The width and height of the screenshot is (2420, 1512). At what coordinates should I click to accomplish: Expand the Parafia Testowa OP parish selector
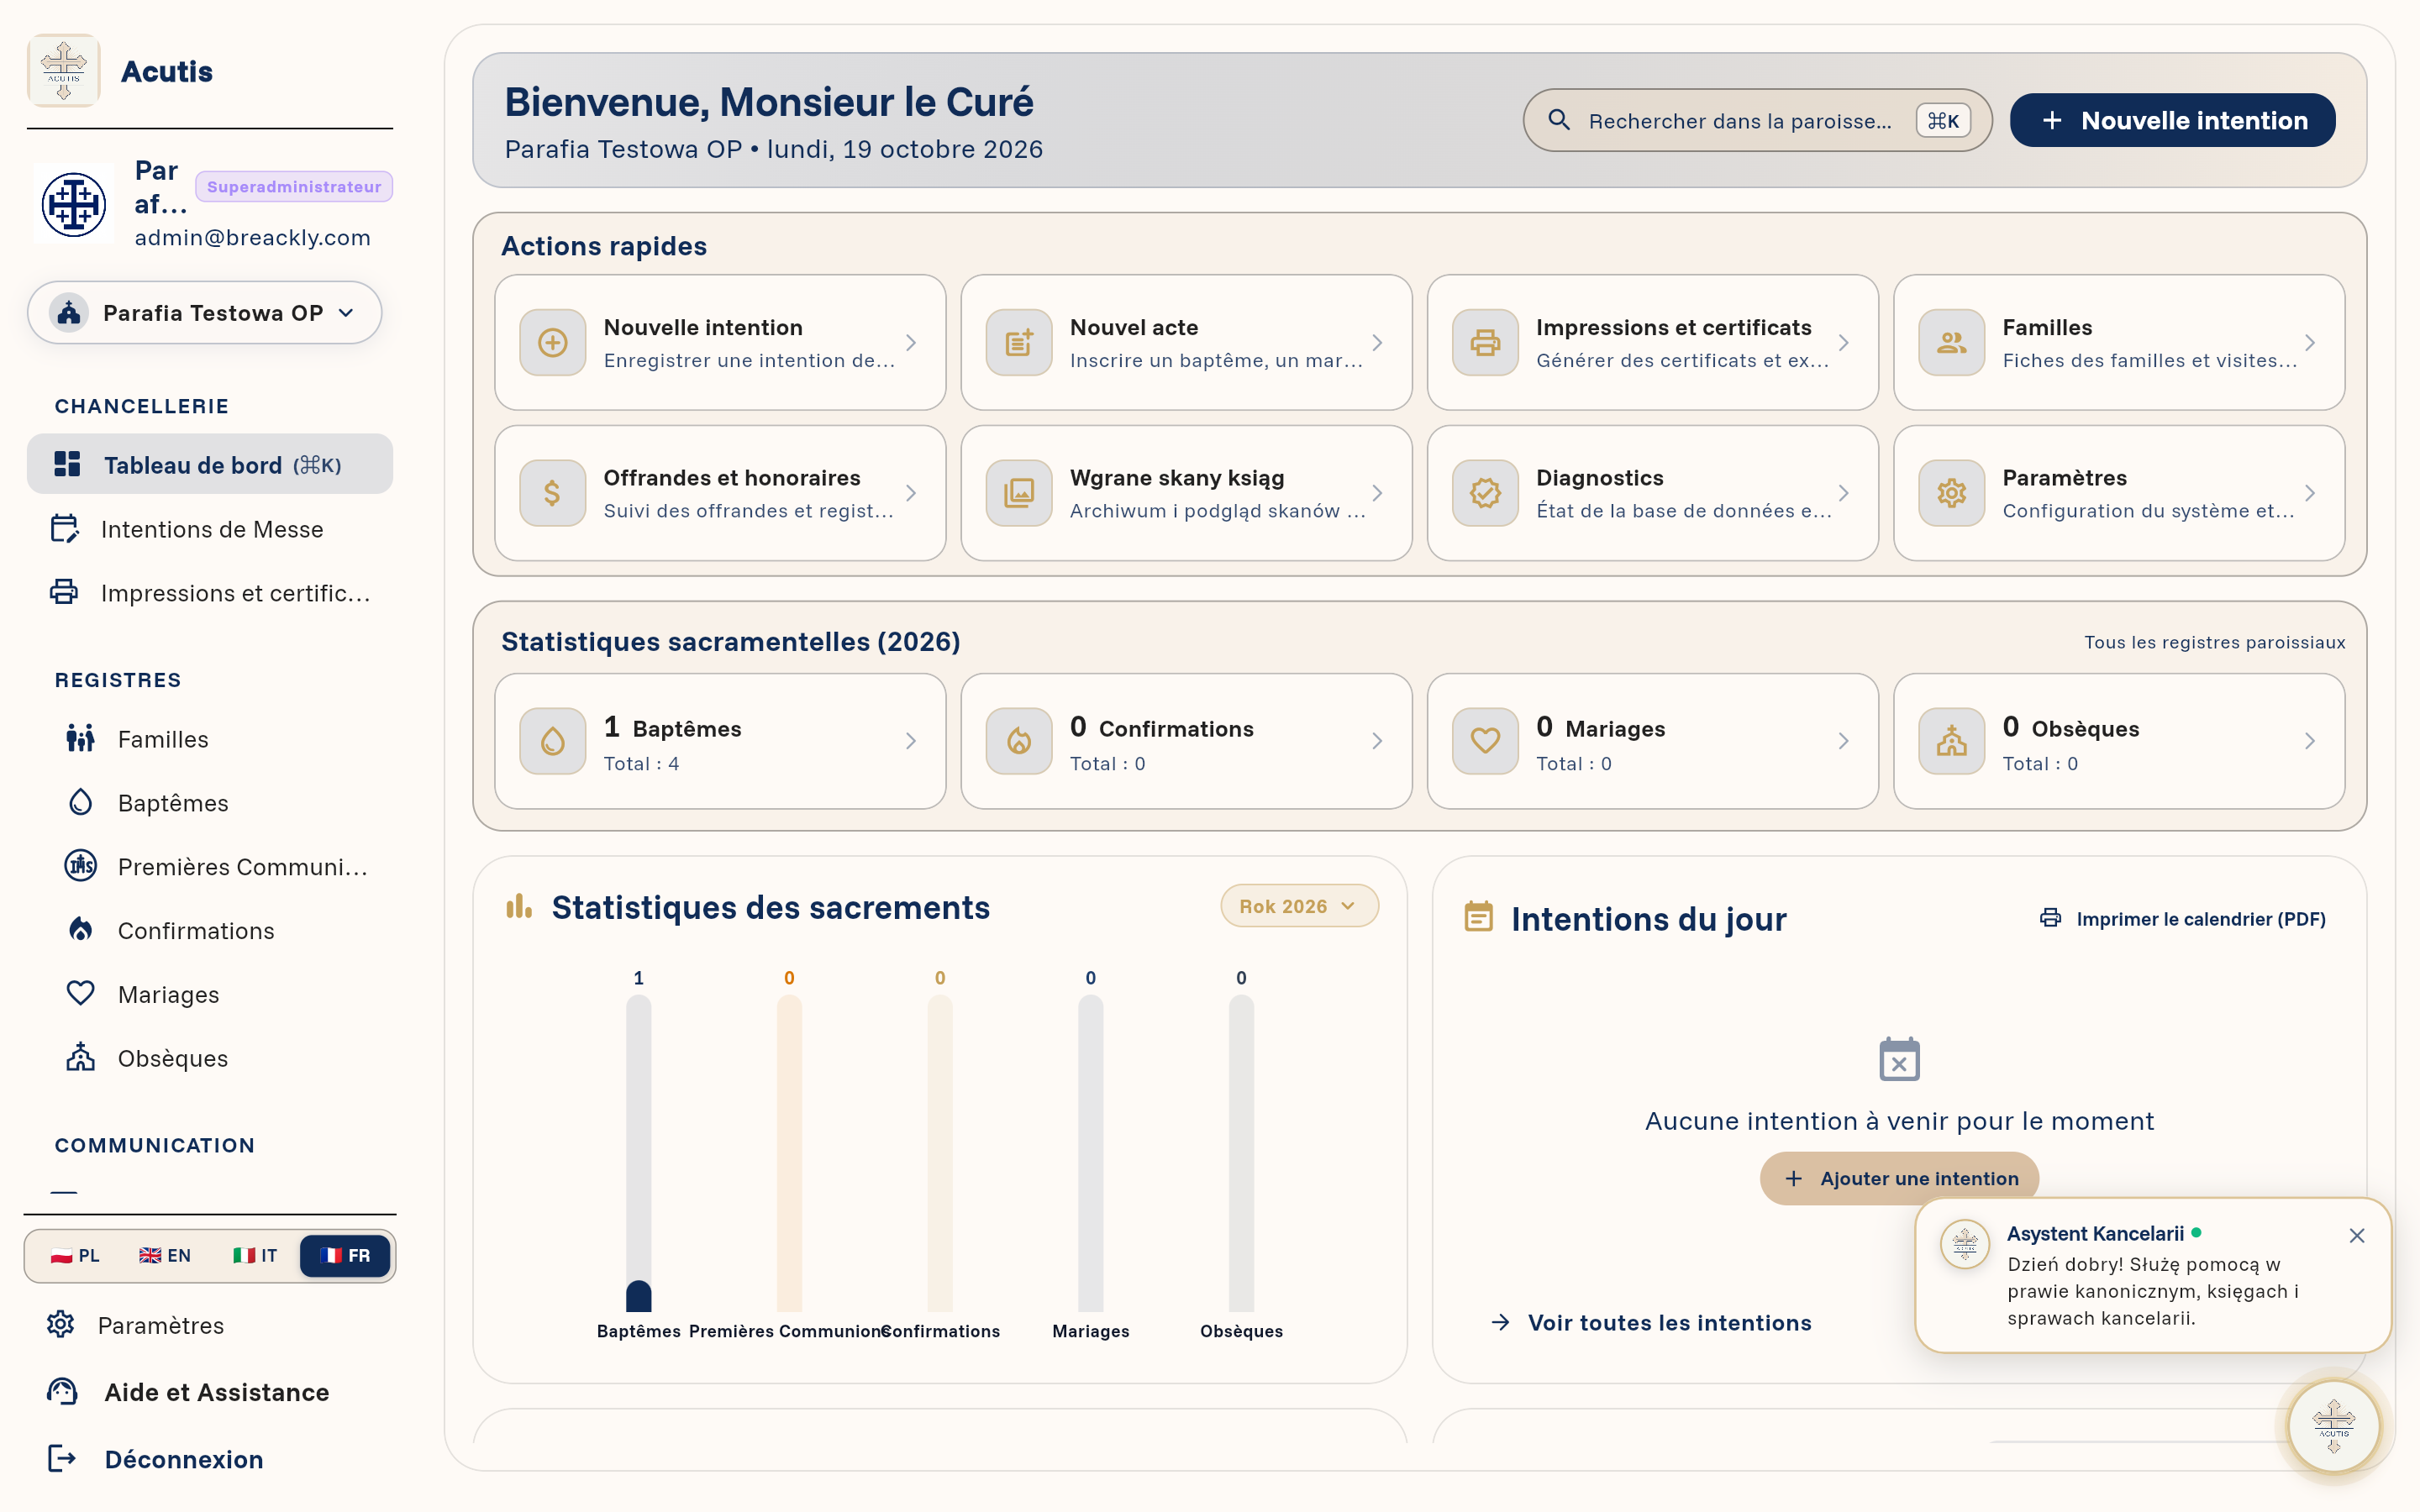click(x=205, y=313)
